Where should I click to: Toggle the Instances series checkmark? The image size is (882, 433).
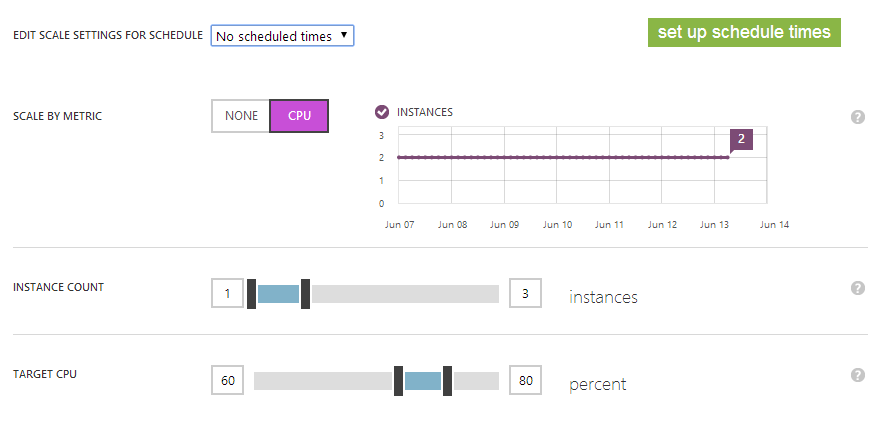tap(381, 112)
